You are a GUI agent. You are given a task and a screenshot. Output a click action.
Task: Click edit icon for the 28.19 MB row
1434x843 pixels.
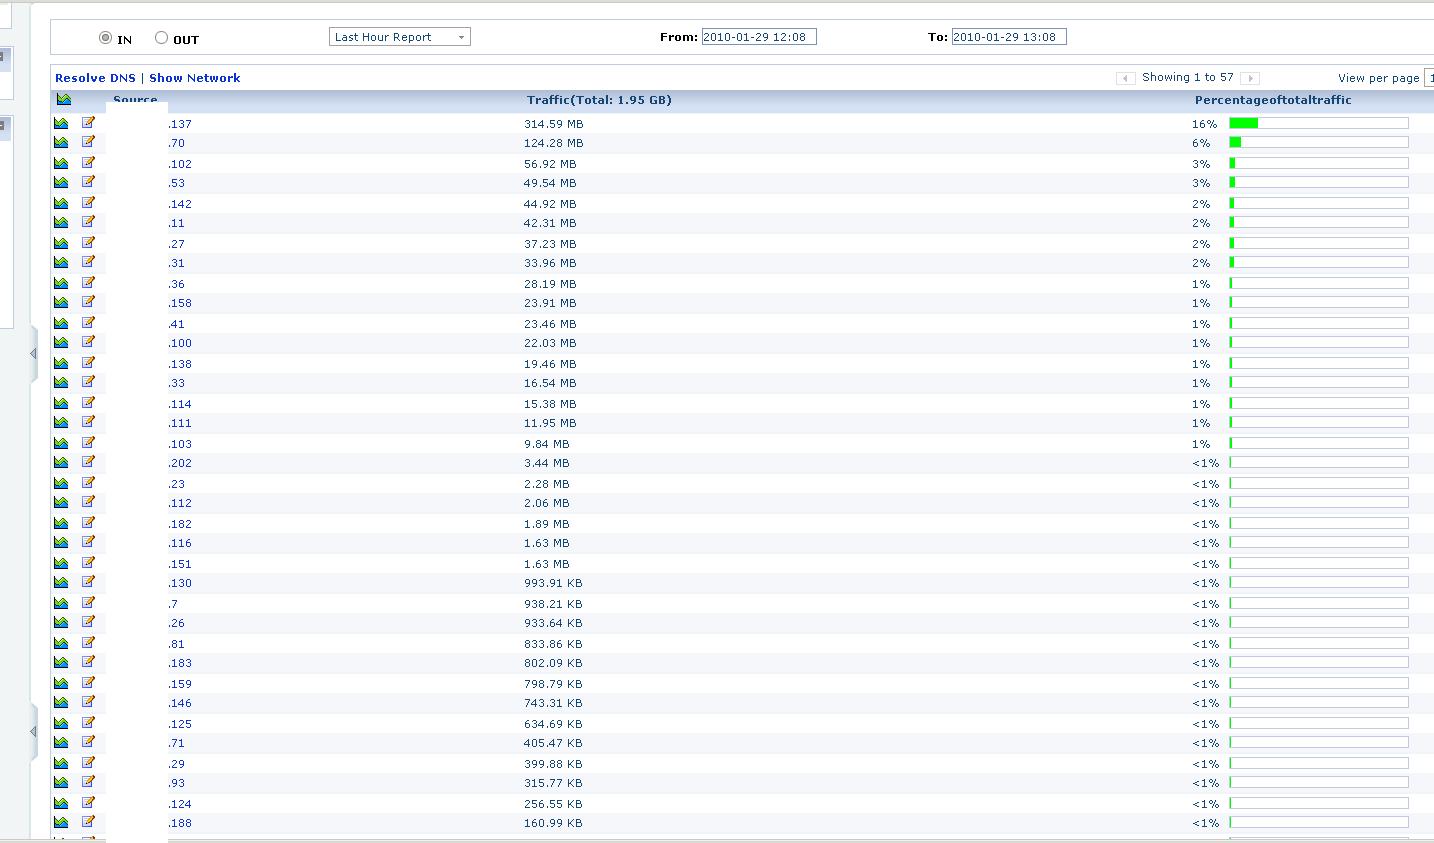click(x=88, y=283)
